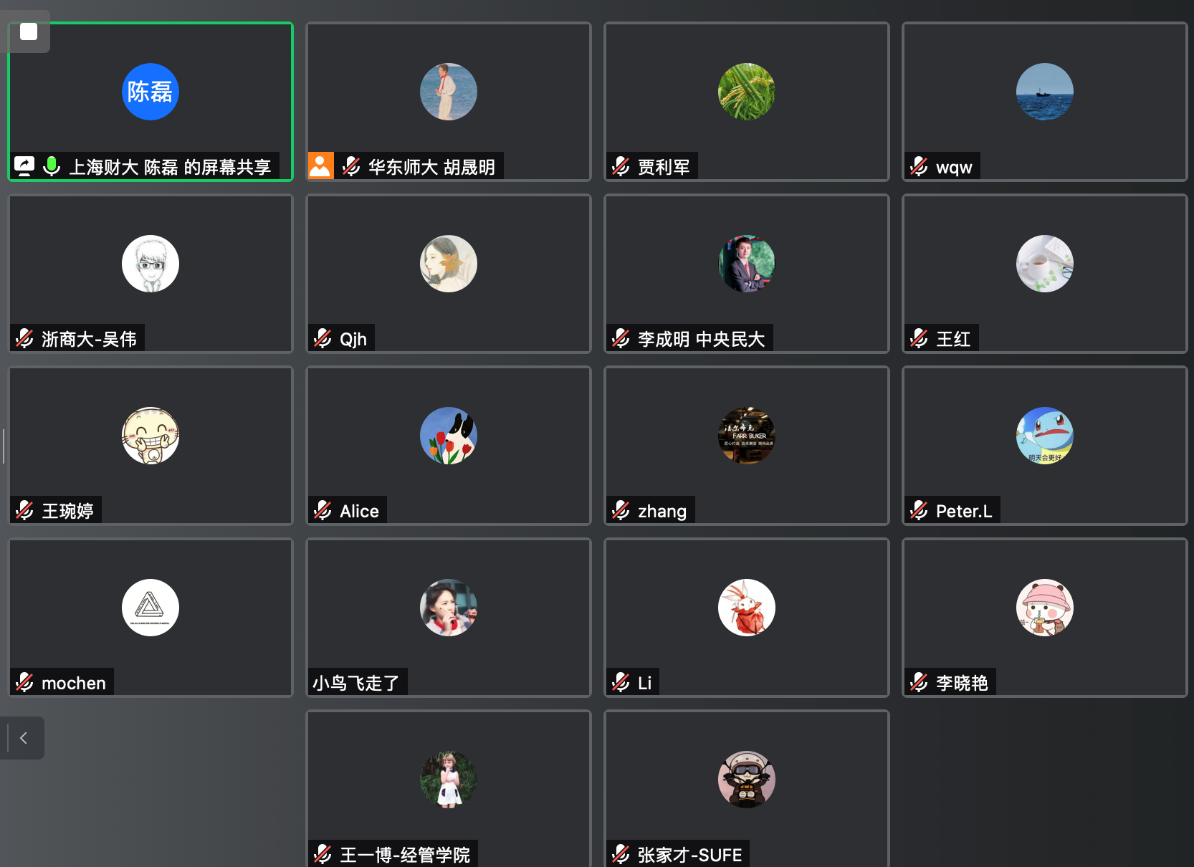Click the green microphone icon of 陈磊
The width and height of the screenshot is (1194, 867).
point(52,166)
